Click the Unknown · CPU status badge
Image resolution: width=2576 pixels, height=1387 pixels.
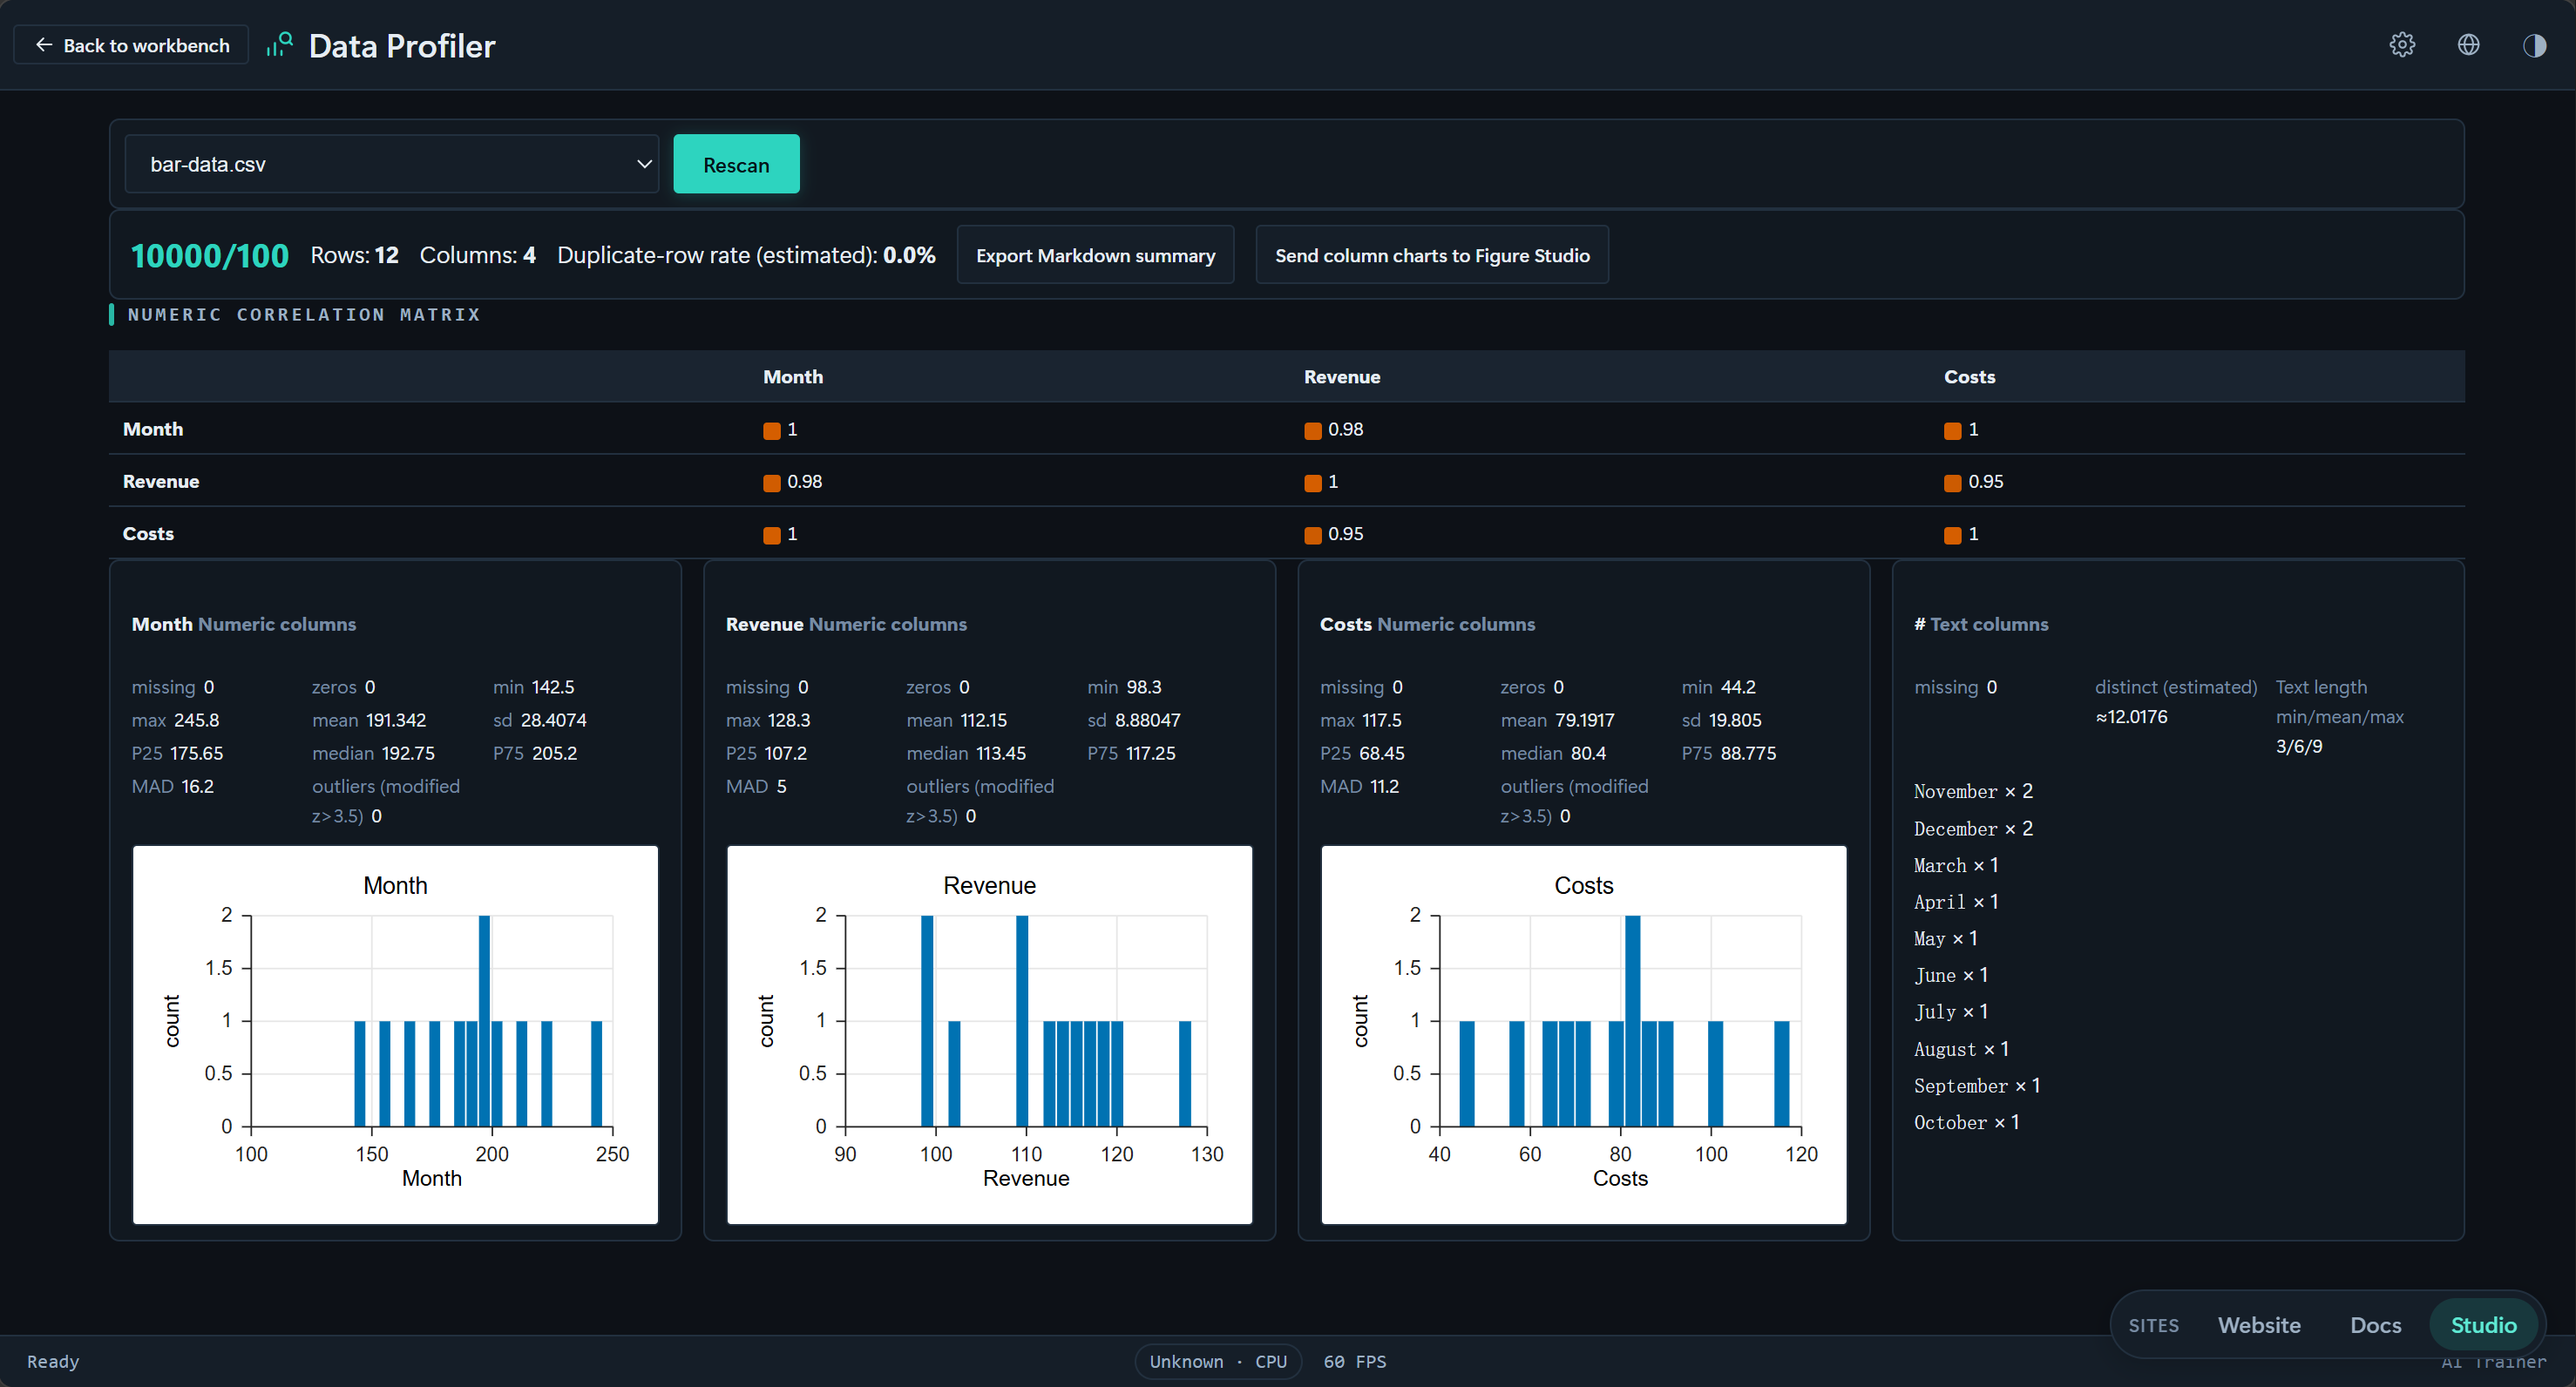[x=1217, y=1361]
